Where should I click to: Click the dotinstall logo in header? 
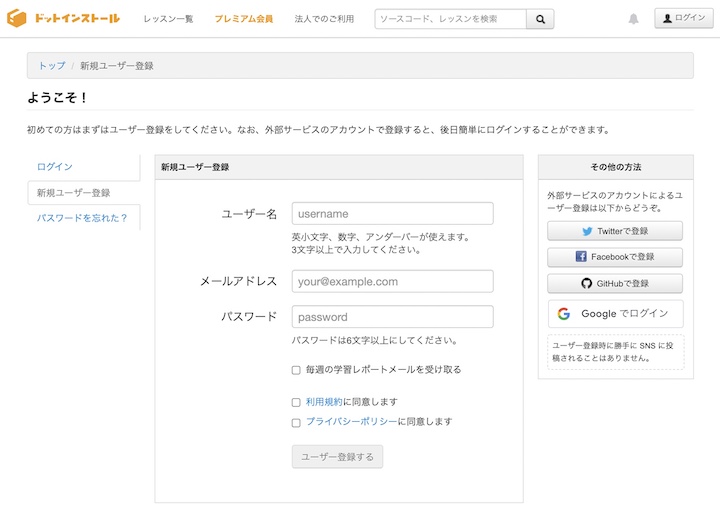[63, 18]
